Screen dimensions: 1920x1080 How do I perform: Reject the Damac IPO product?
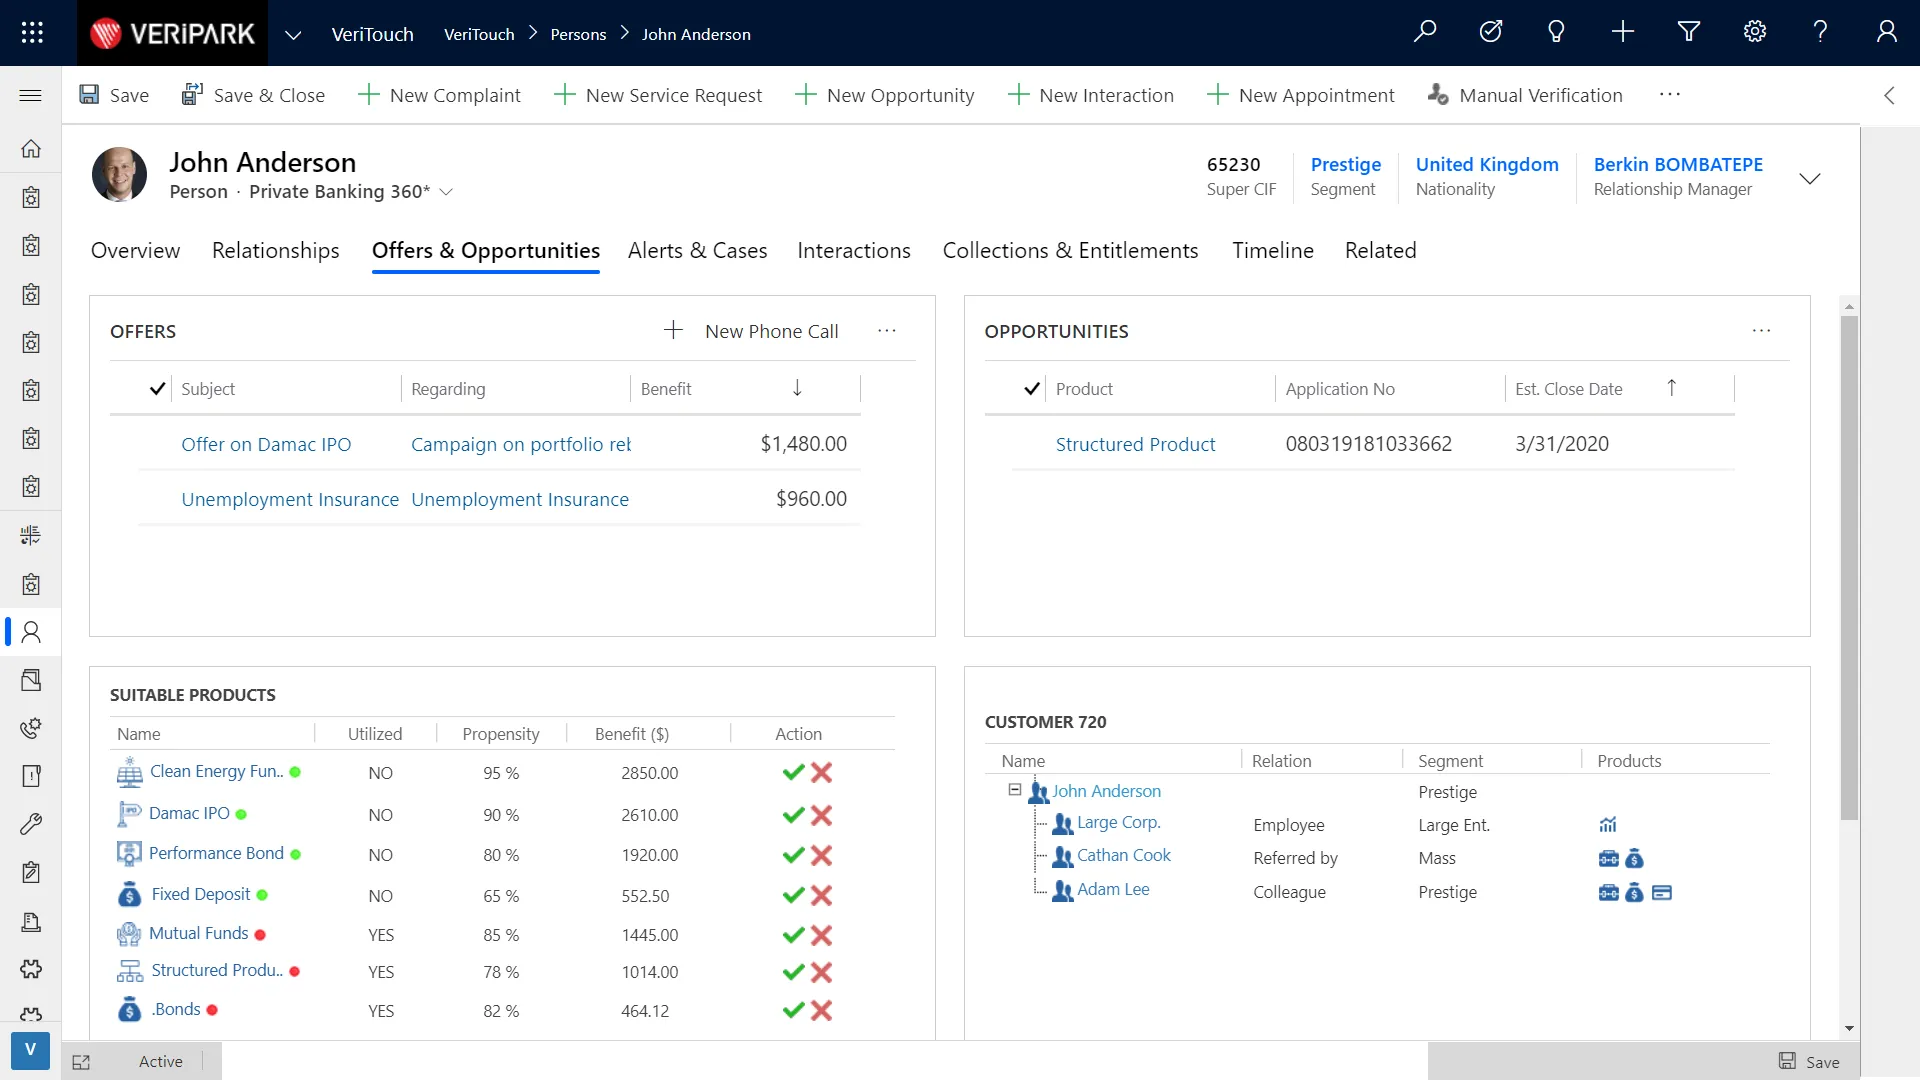point(822,815)
